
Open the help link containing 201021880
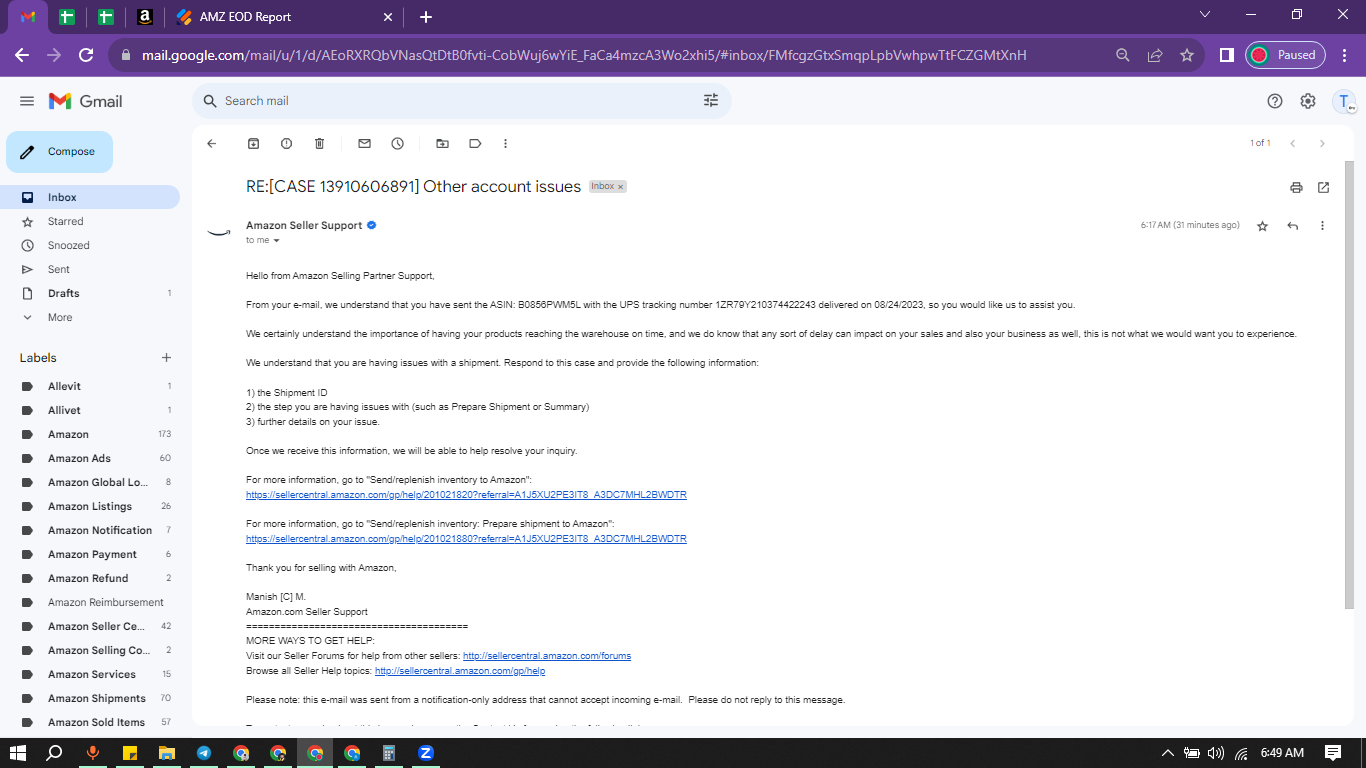click(x=466, y=539)
